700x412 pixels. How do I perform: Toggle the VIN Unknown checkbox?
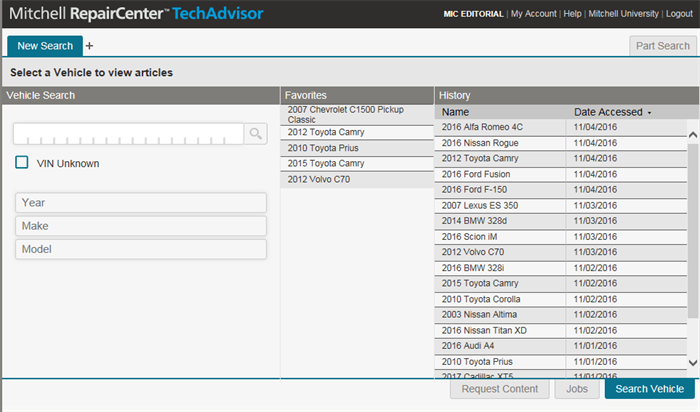coord(21,162)
